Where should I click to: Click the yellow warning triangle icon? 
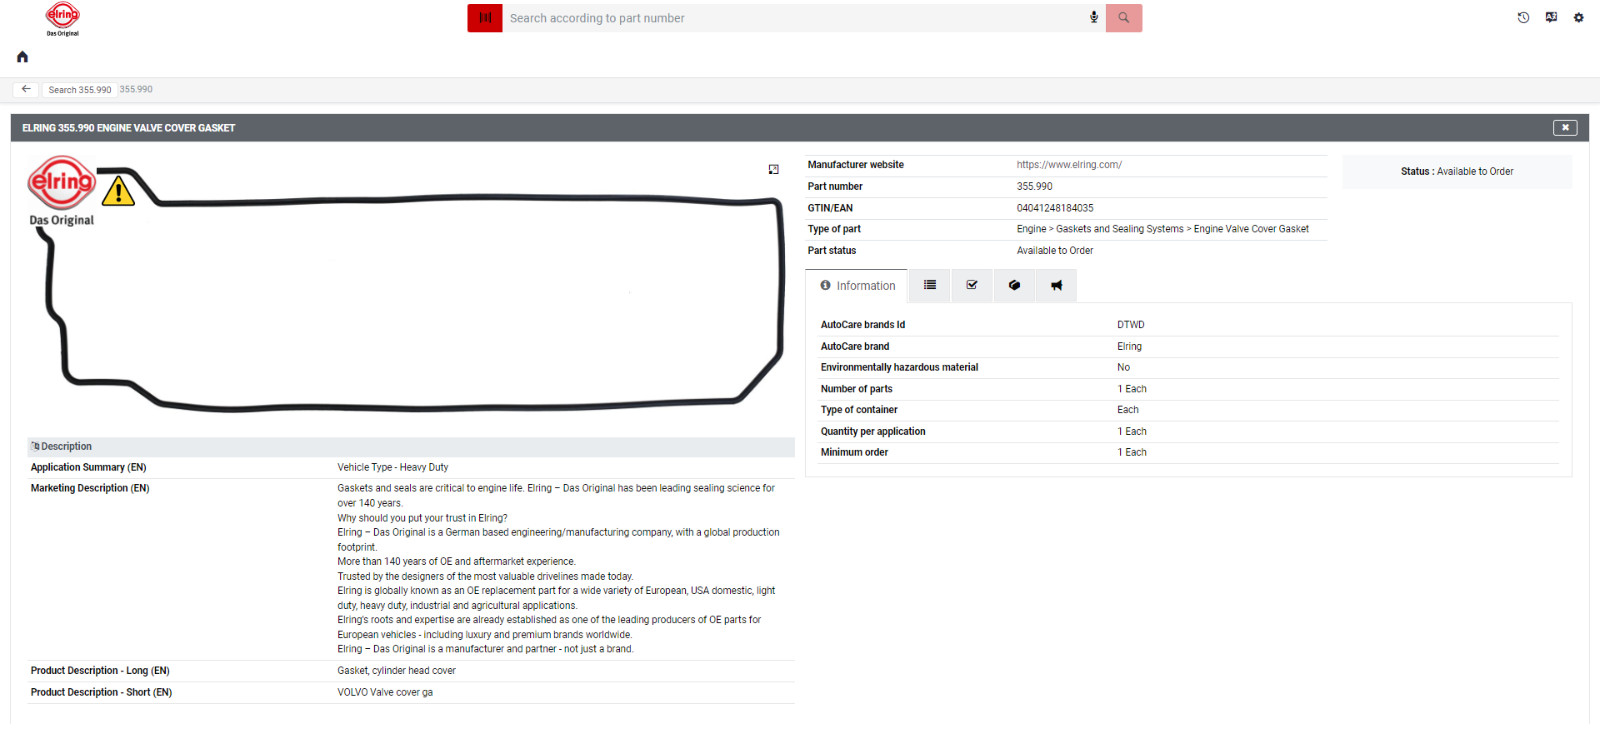tap(118, 191)
